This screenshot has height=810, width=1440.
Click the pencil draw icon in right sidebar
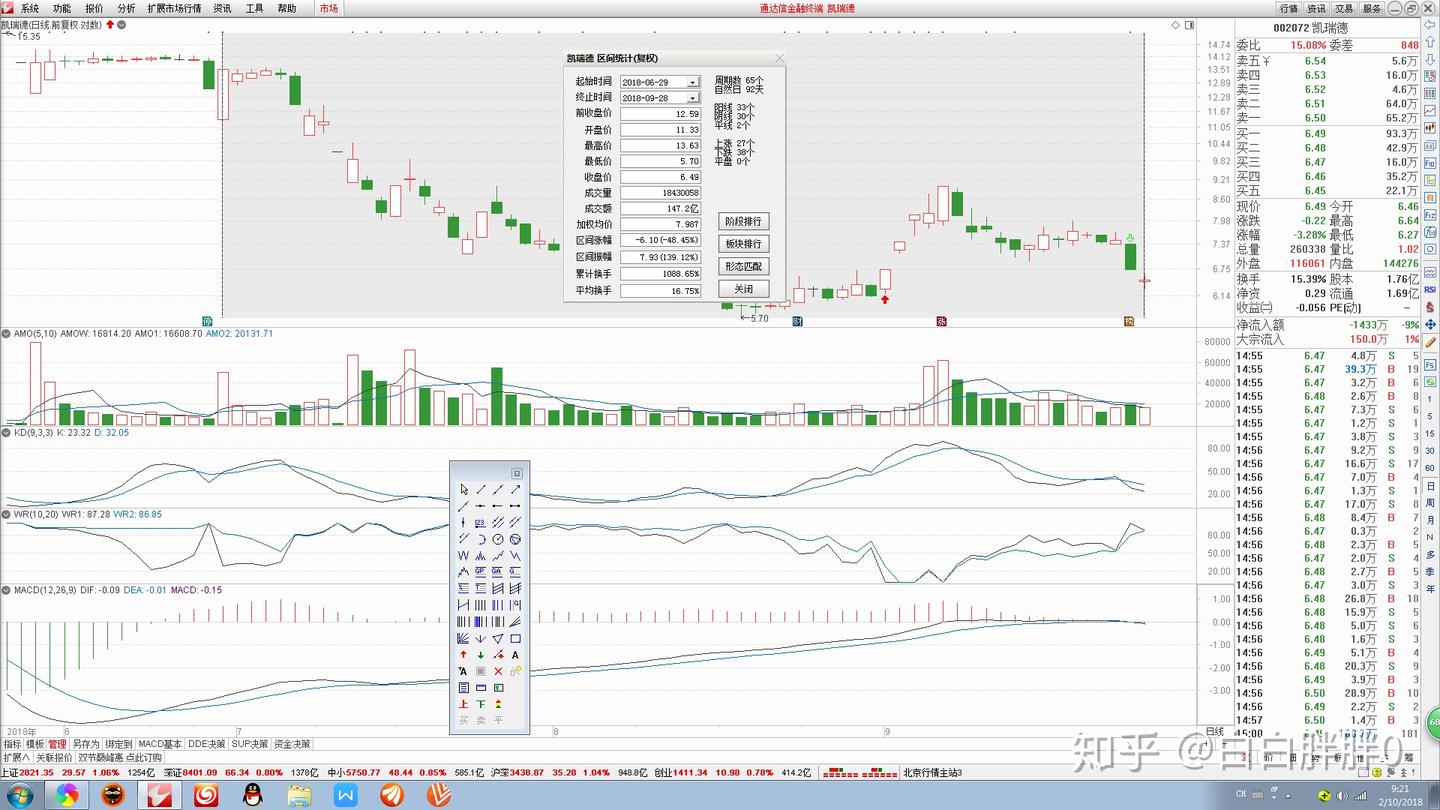coord(1431,343)
